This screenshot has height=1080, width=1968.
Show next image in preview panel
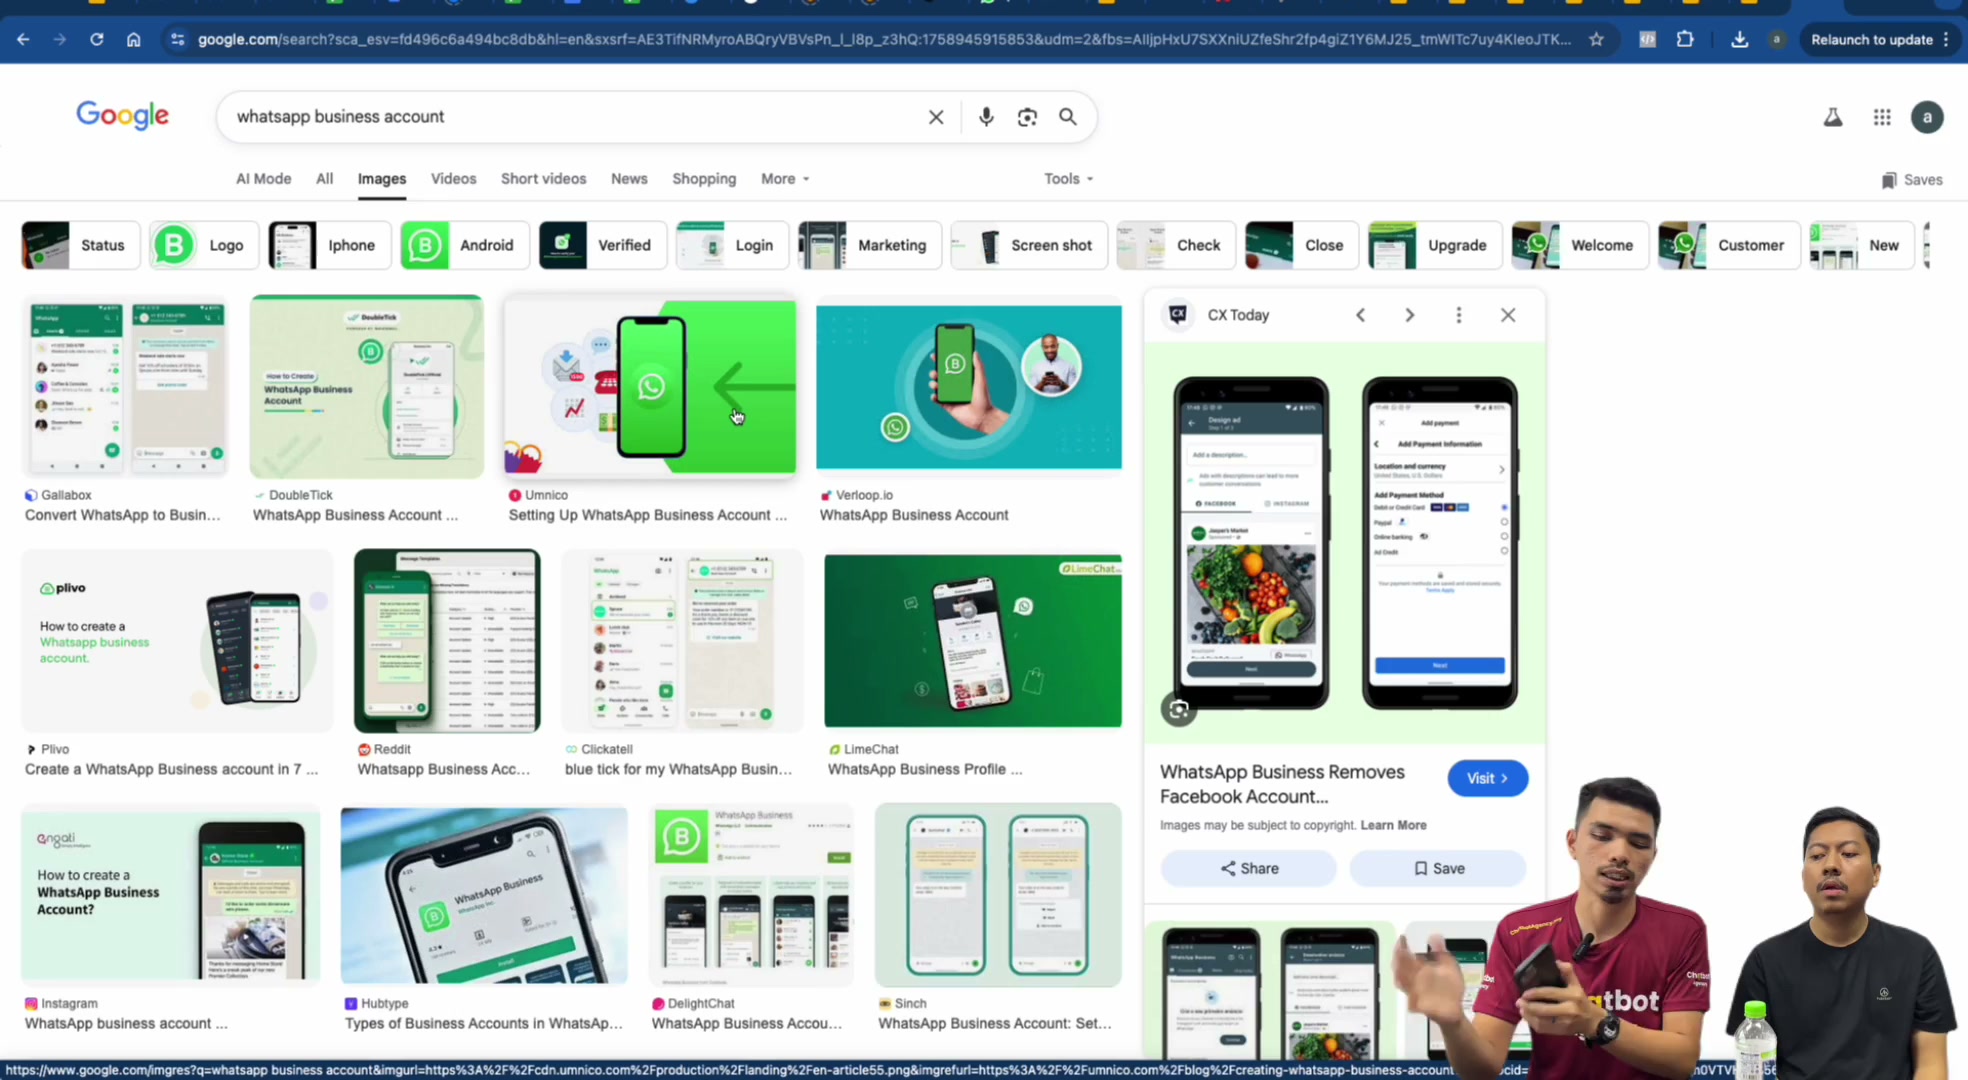[x=1409, y=315]
